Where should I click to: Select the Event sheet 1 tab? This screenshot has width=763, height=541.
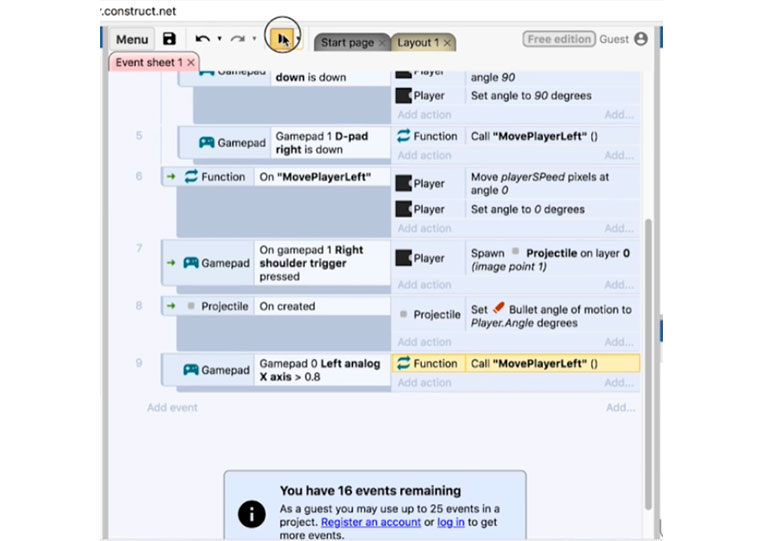(x=149, y=62)
